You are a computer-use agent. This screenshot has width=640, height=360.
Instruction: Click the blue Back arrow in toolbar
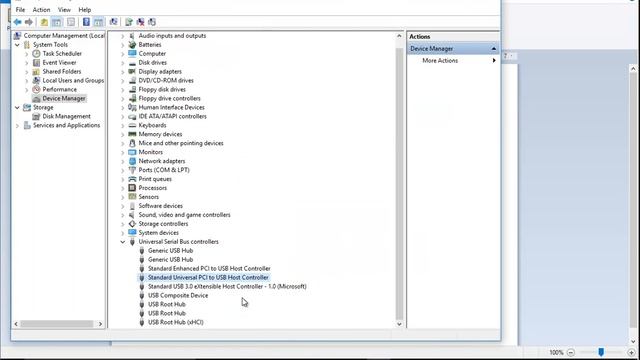tap(17, 22)
